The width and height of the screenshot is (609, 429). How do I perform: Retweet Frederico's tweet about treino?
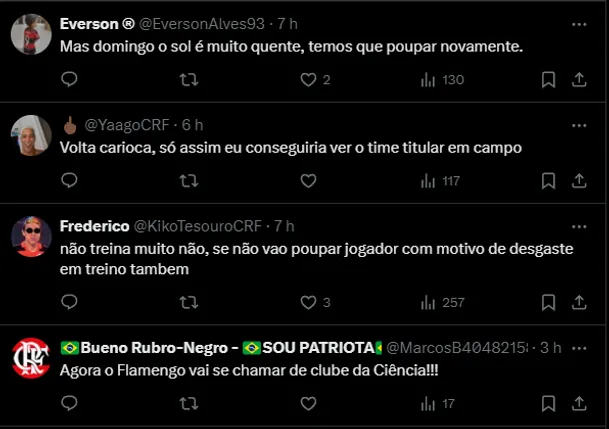[187, 302]
